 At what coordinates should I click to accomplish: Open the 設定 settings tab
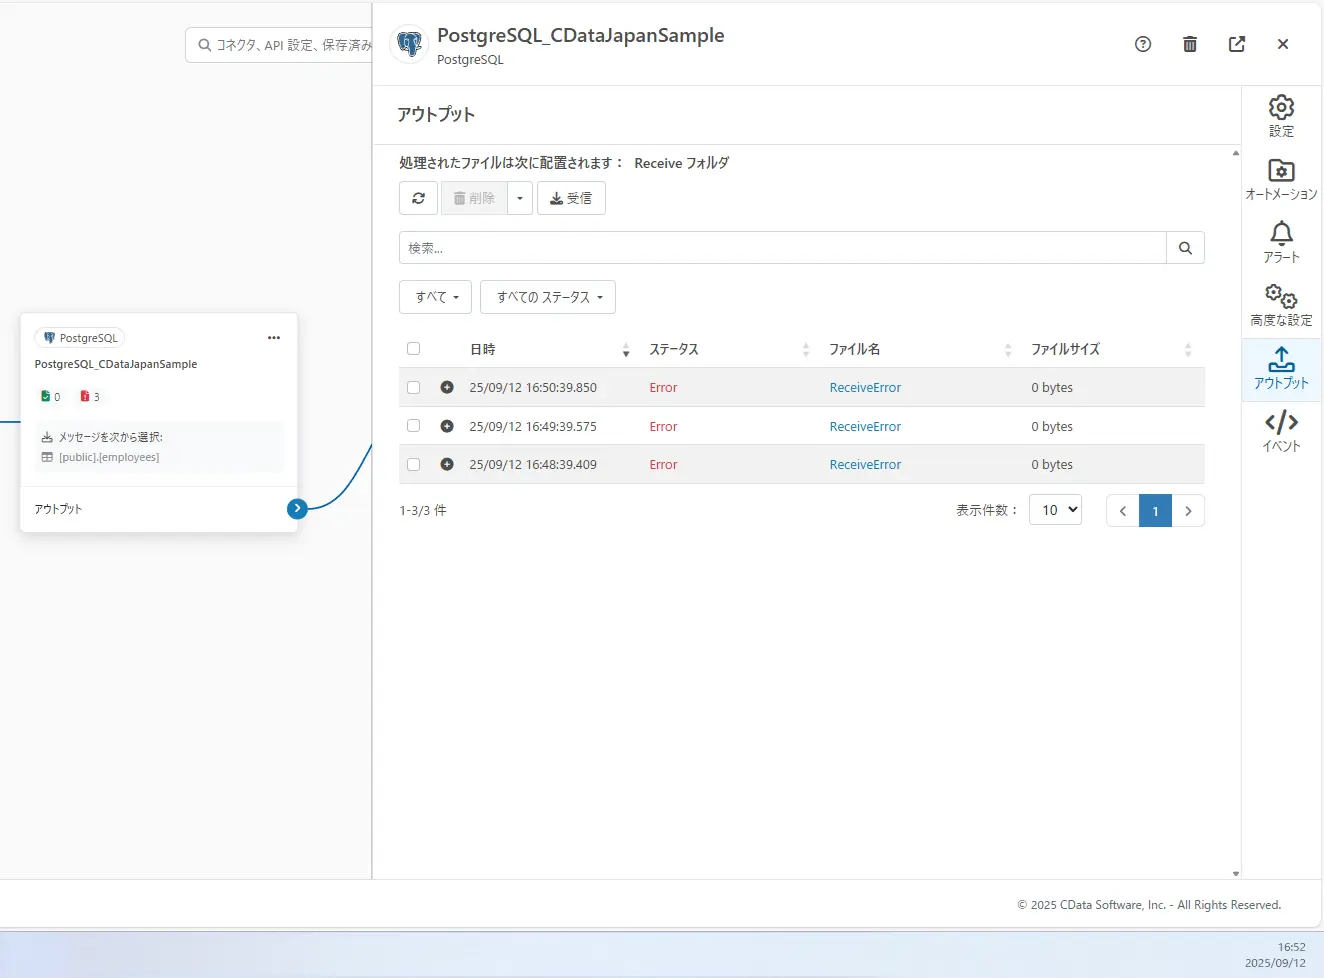(1282, 116)
